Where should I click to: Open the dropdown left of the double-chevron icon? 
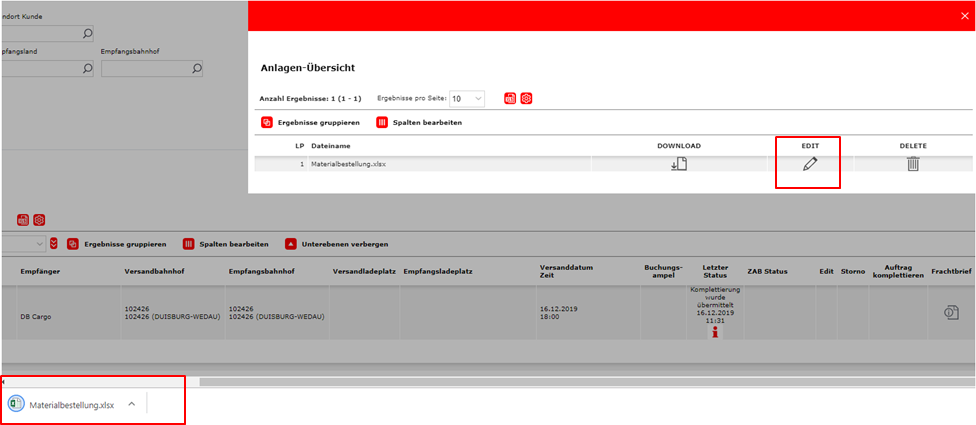23,244
